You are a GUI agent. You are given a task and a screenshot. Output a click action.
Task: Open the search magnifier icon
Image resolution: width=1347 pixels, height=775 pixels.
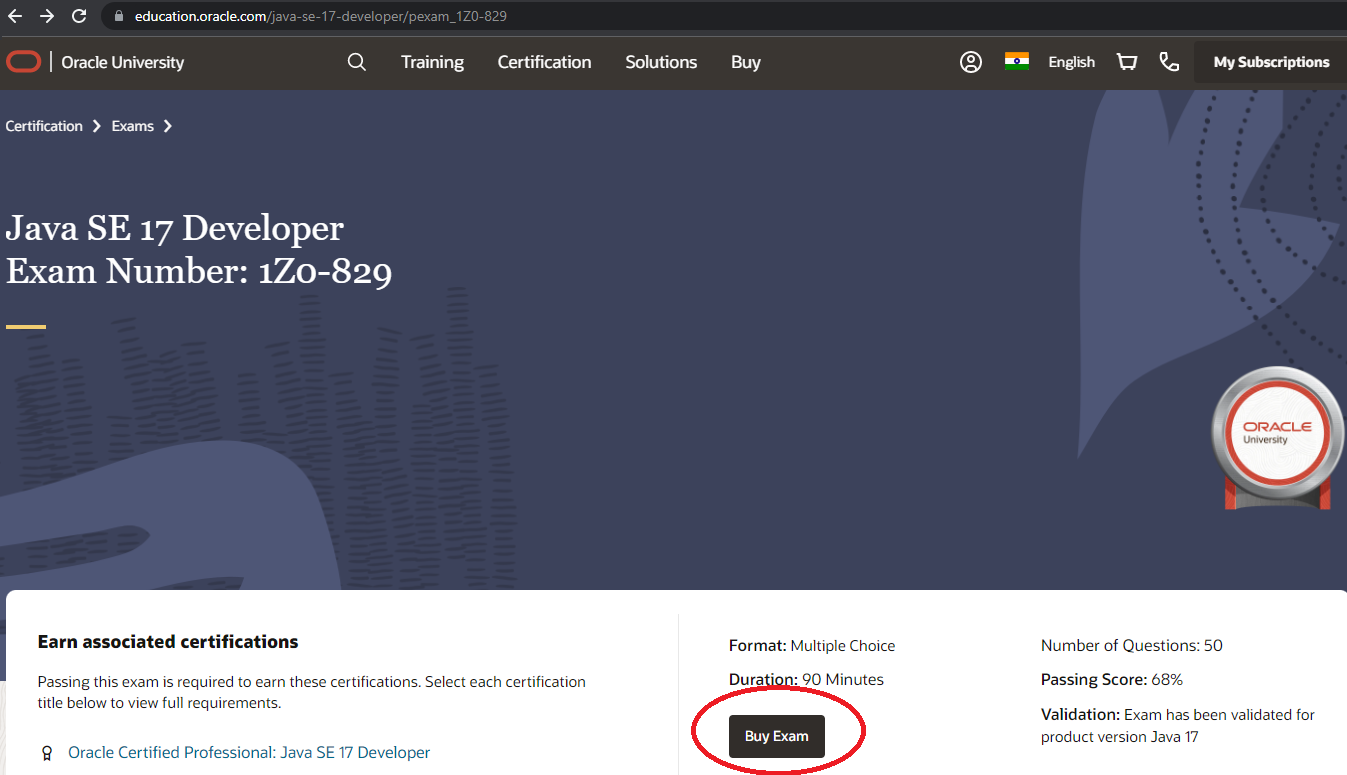click(357, 62)
